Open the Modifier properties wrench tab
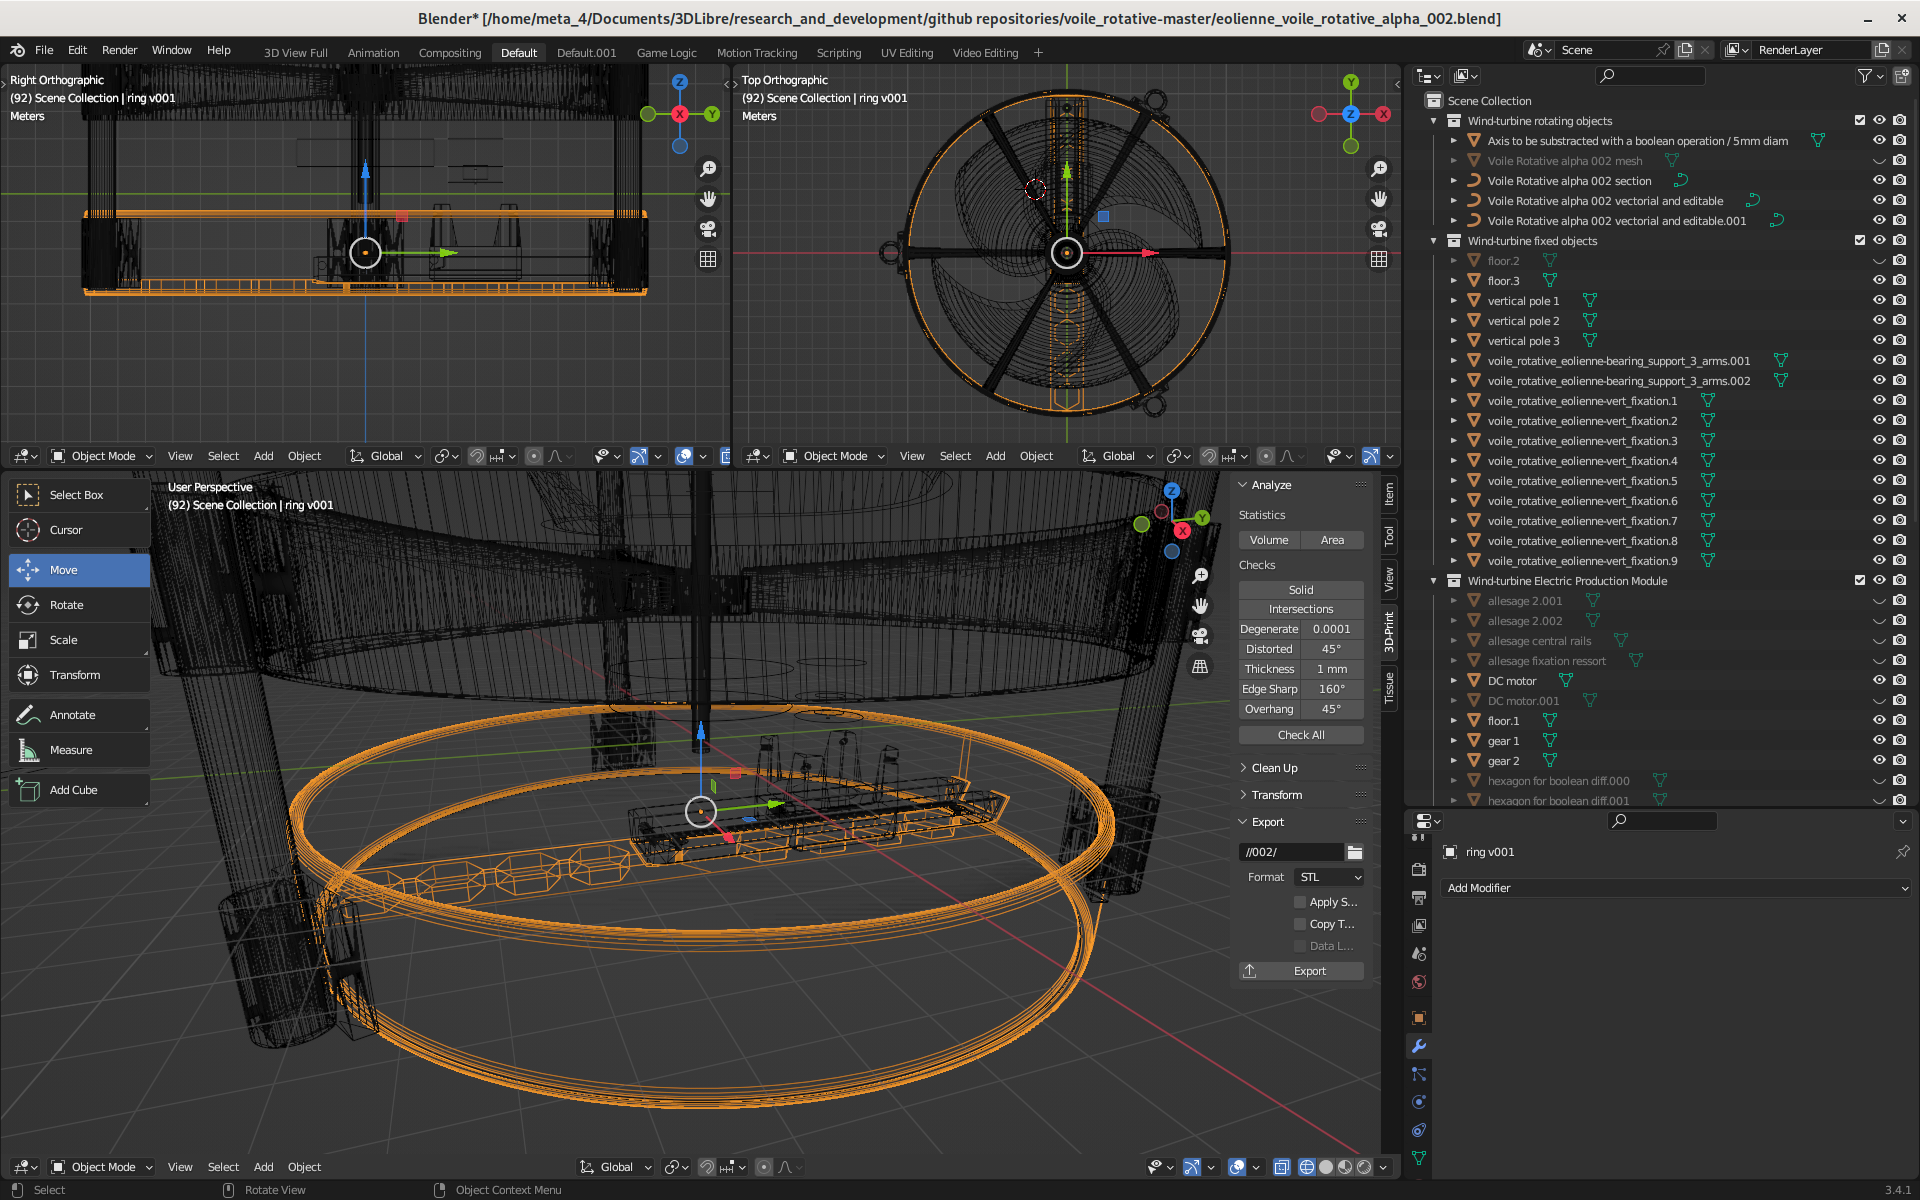This screenshot has height=1200, width=1920. (1418, 1046)
